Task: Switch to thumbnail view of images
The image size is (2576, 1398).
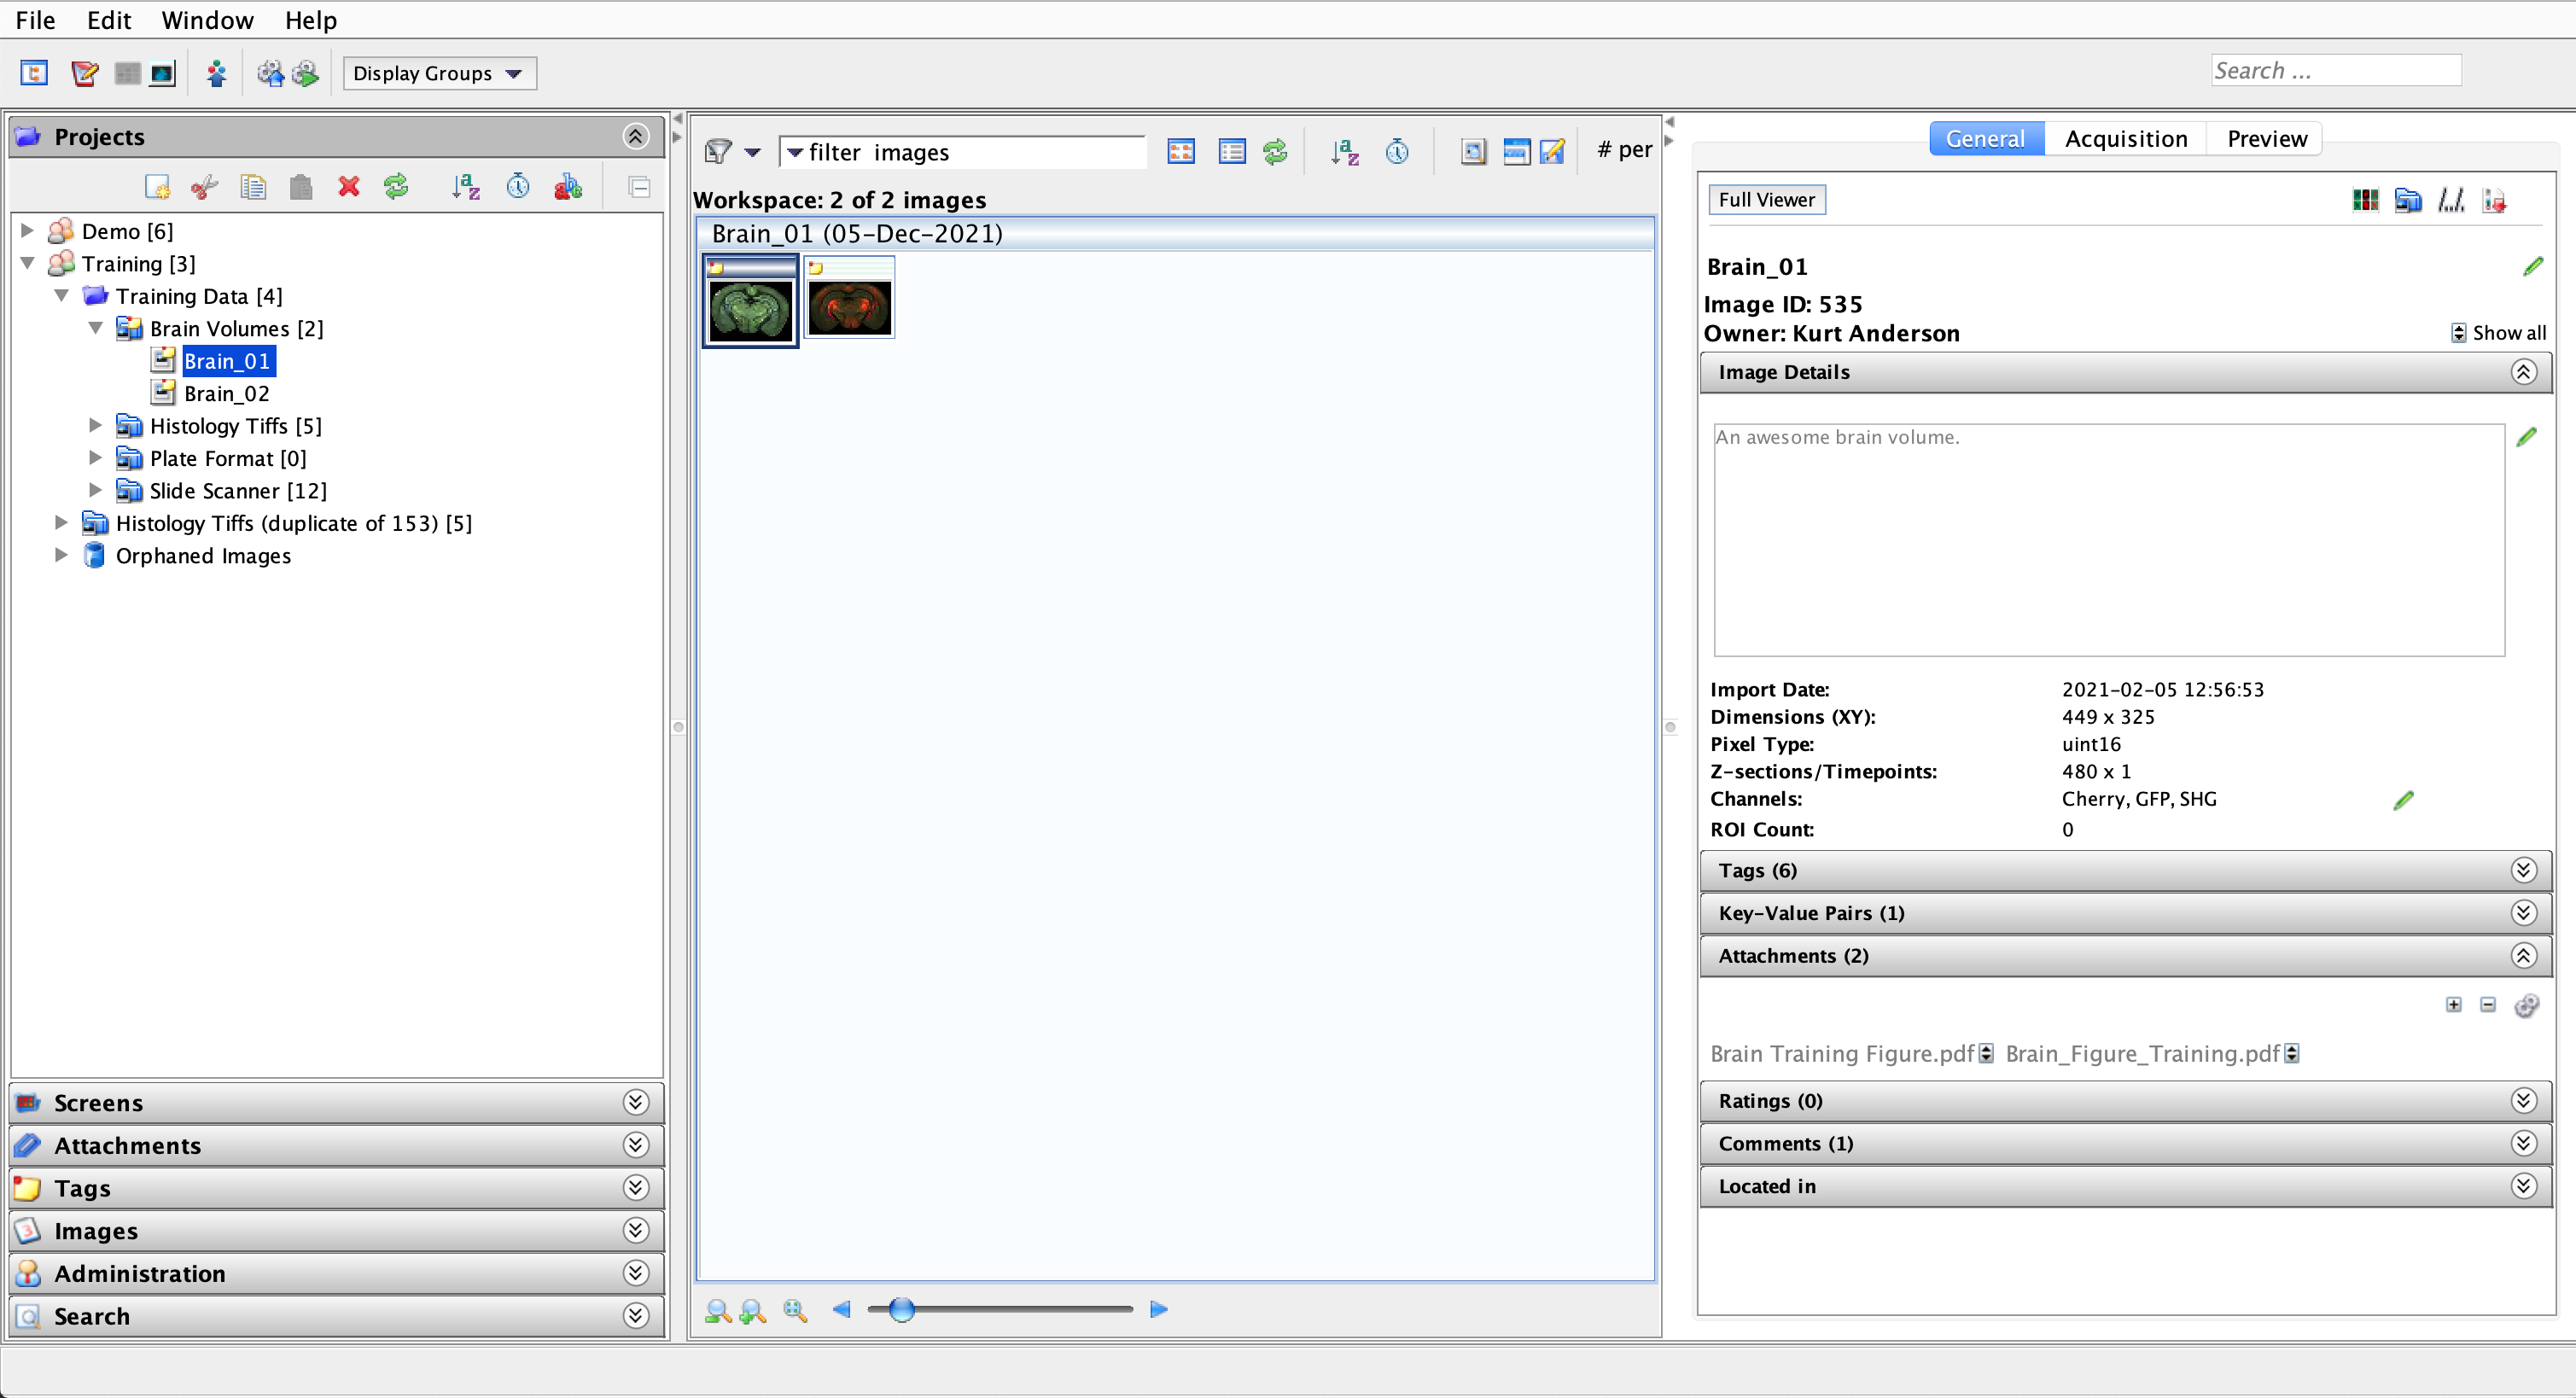Action: [x=1181, y=152]
